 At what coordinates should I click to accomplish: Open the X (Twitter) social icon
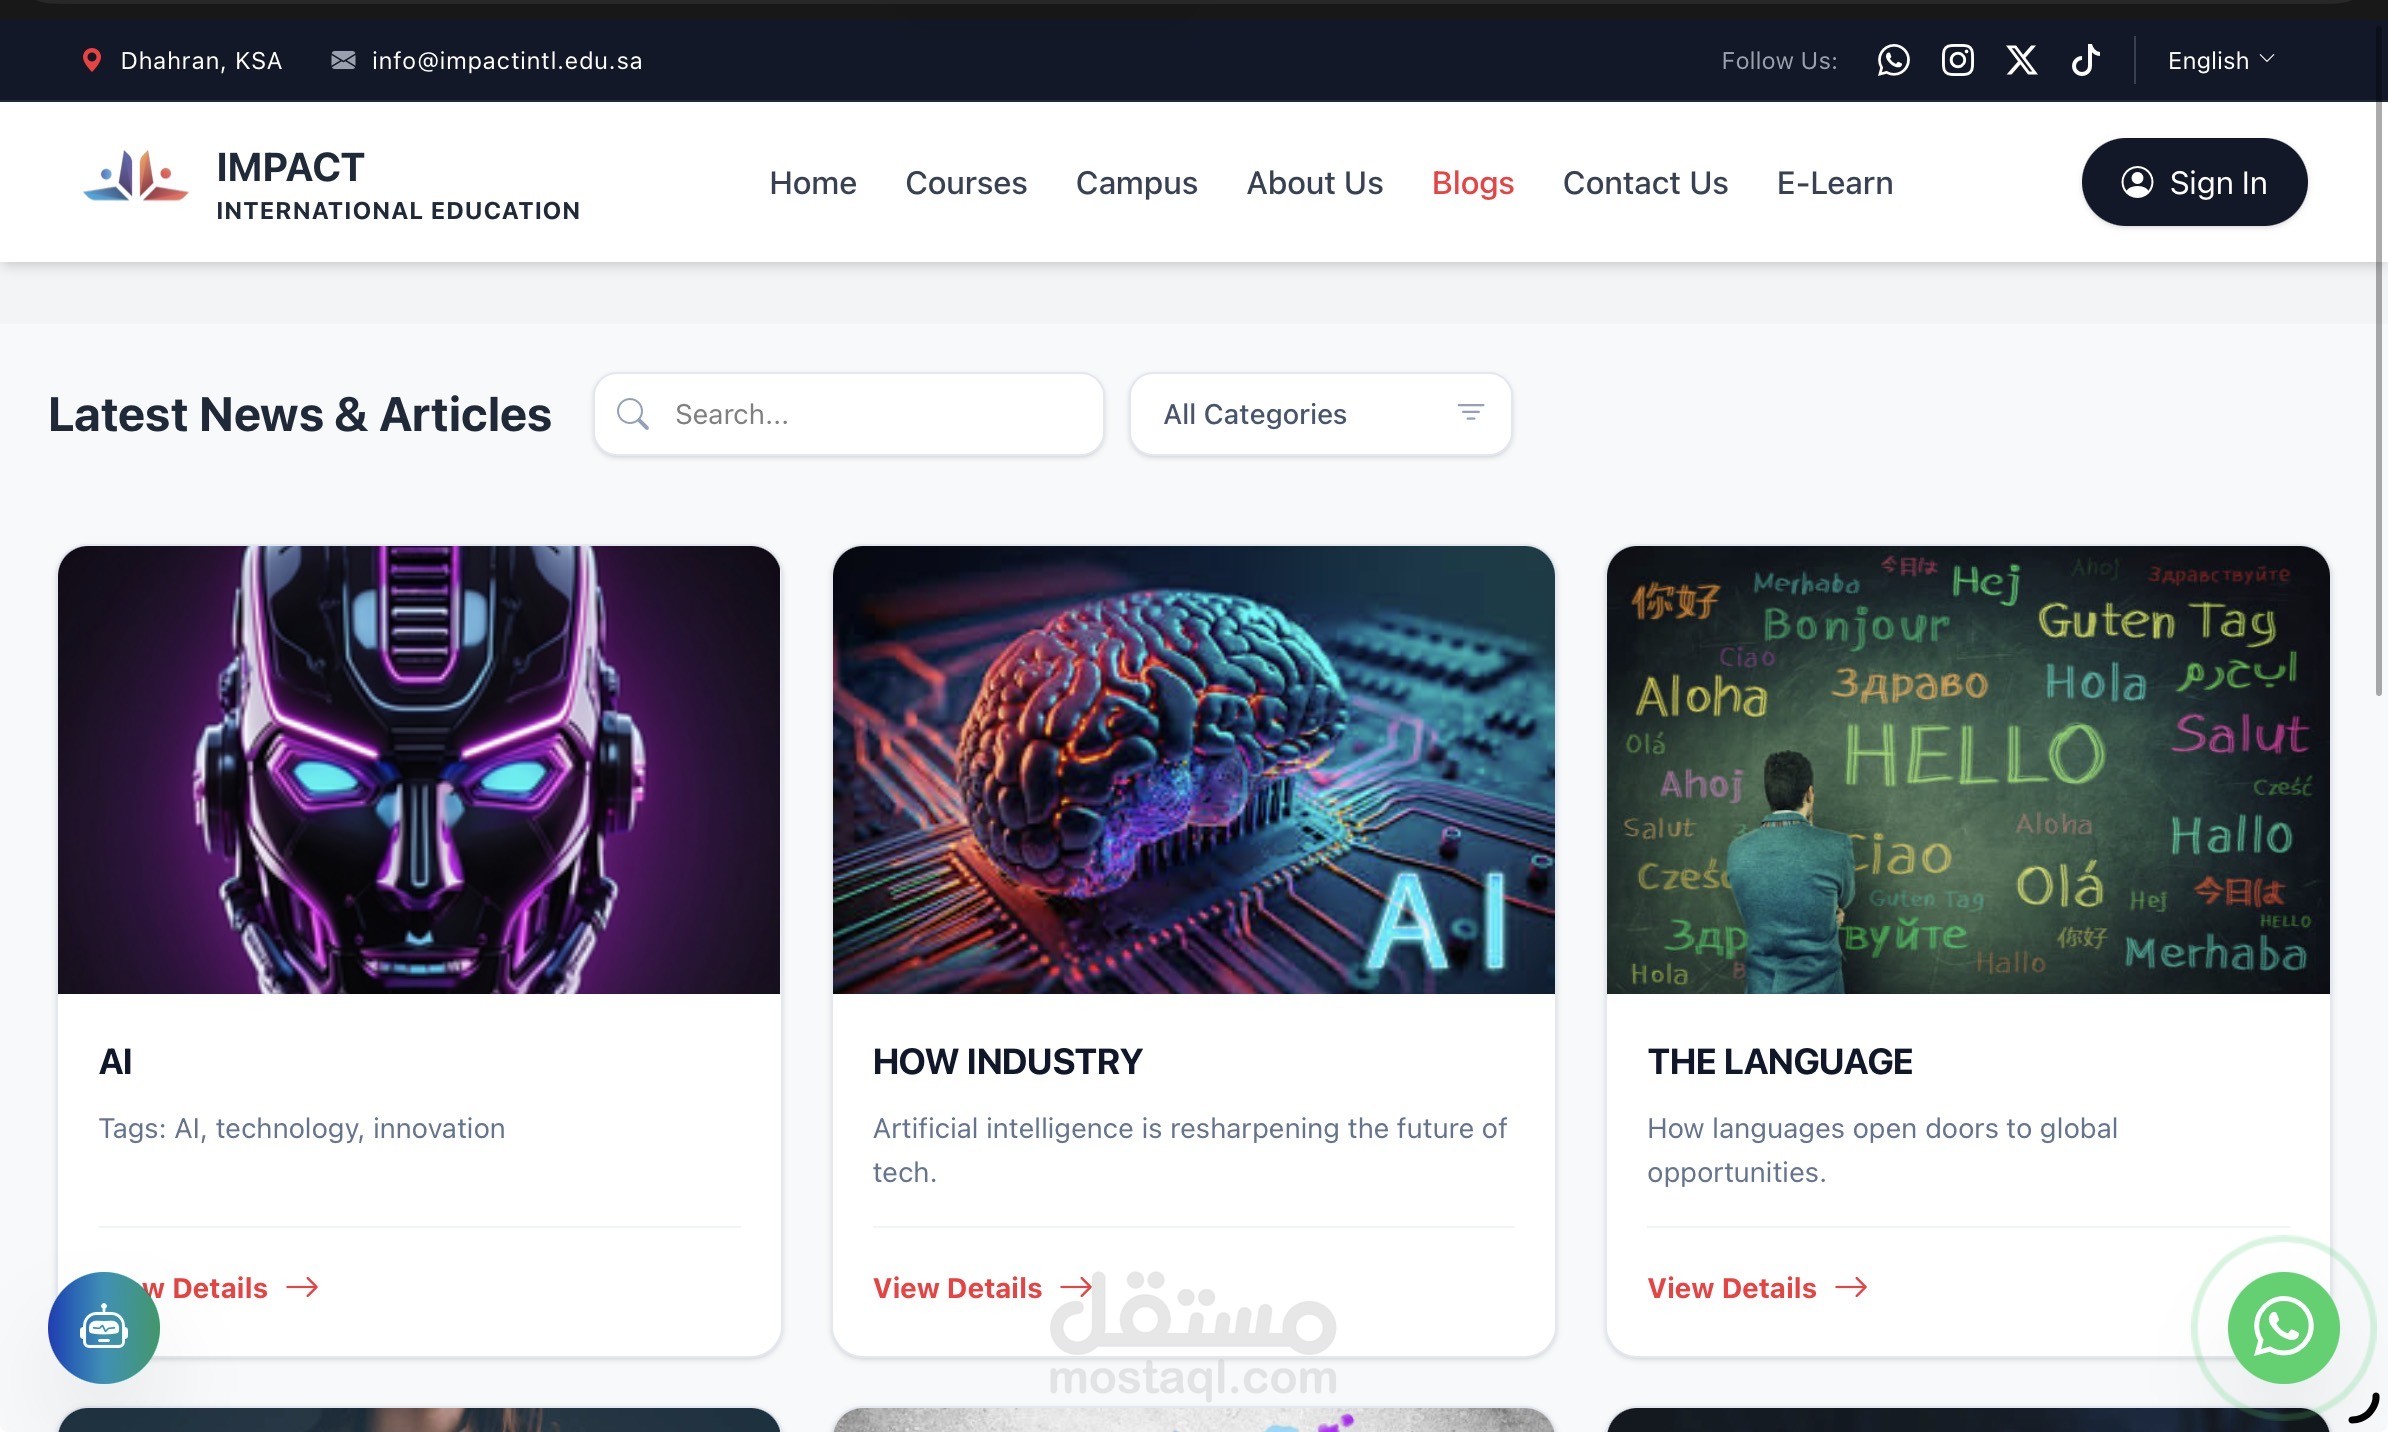click(x=2021, y=60)
